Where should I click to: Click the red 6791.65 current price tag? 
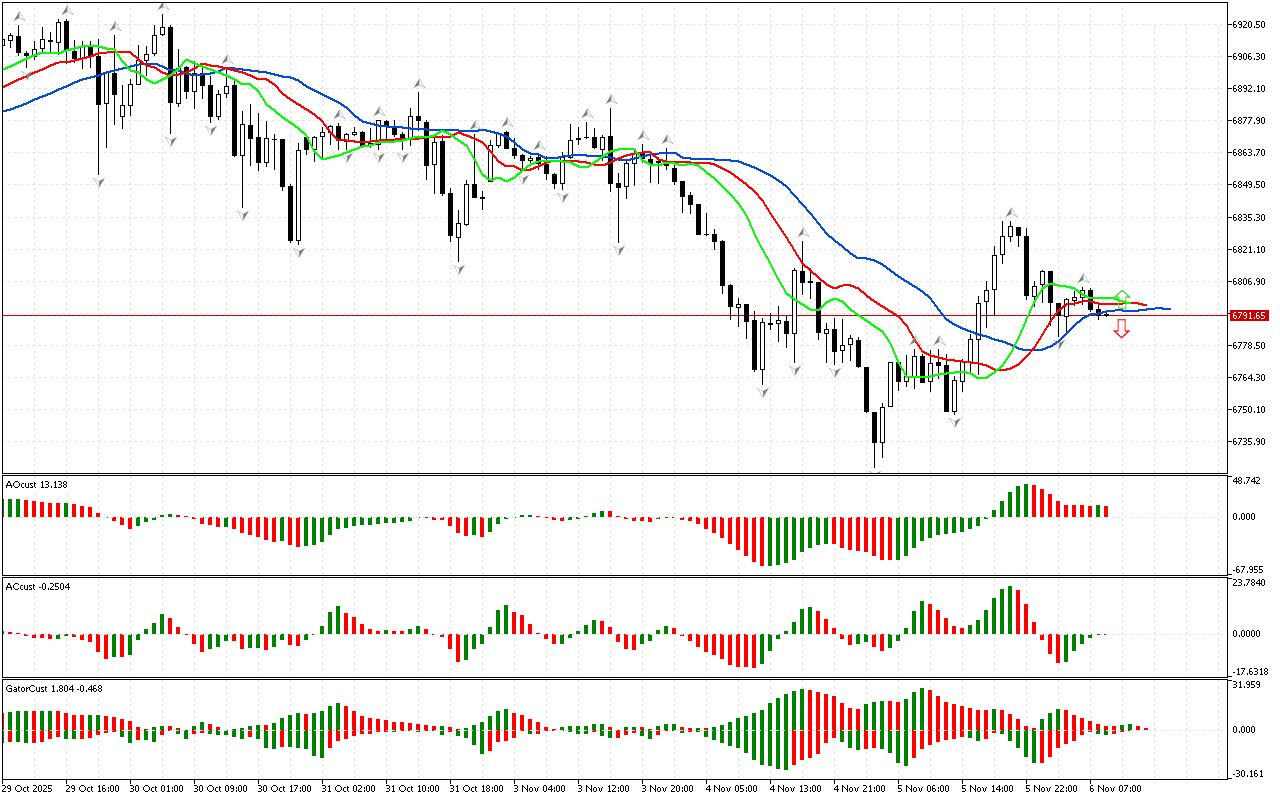click(x=1249, y=315)
